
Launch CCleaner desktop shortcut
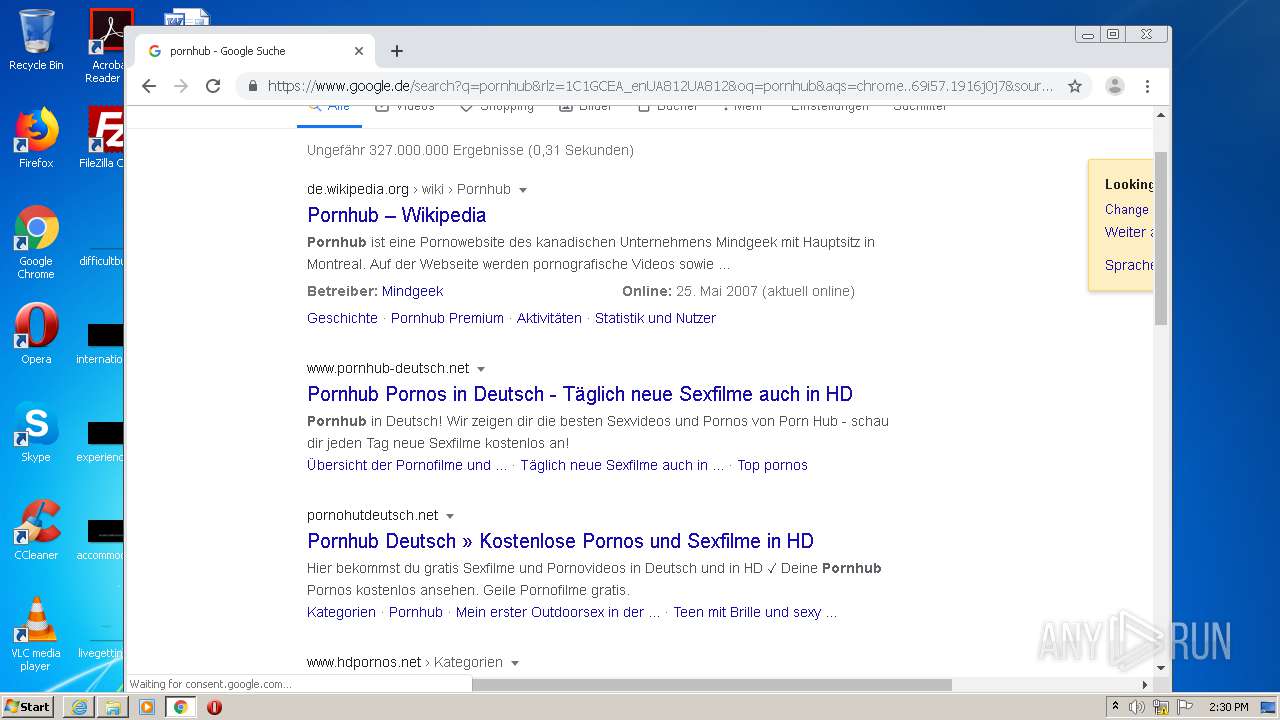coord(36,530)
